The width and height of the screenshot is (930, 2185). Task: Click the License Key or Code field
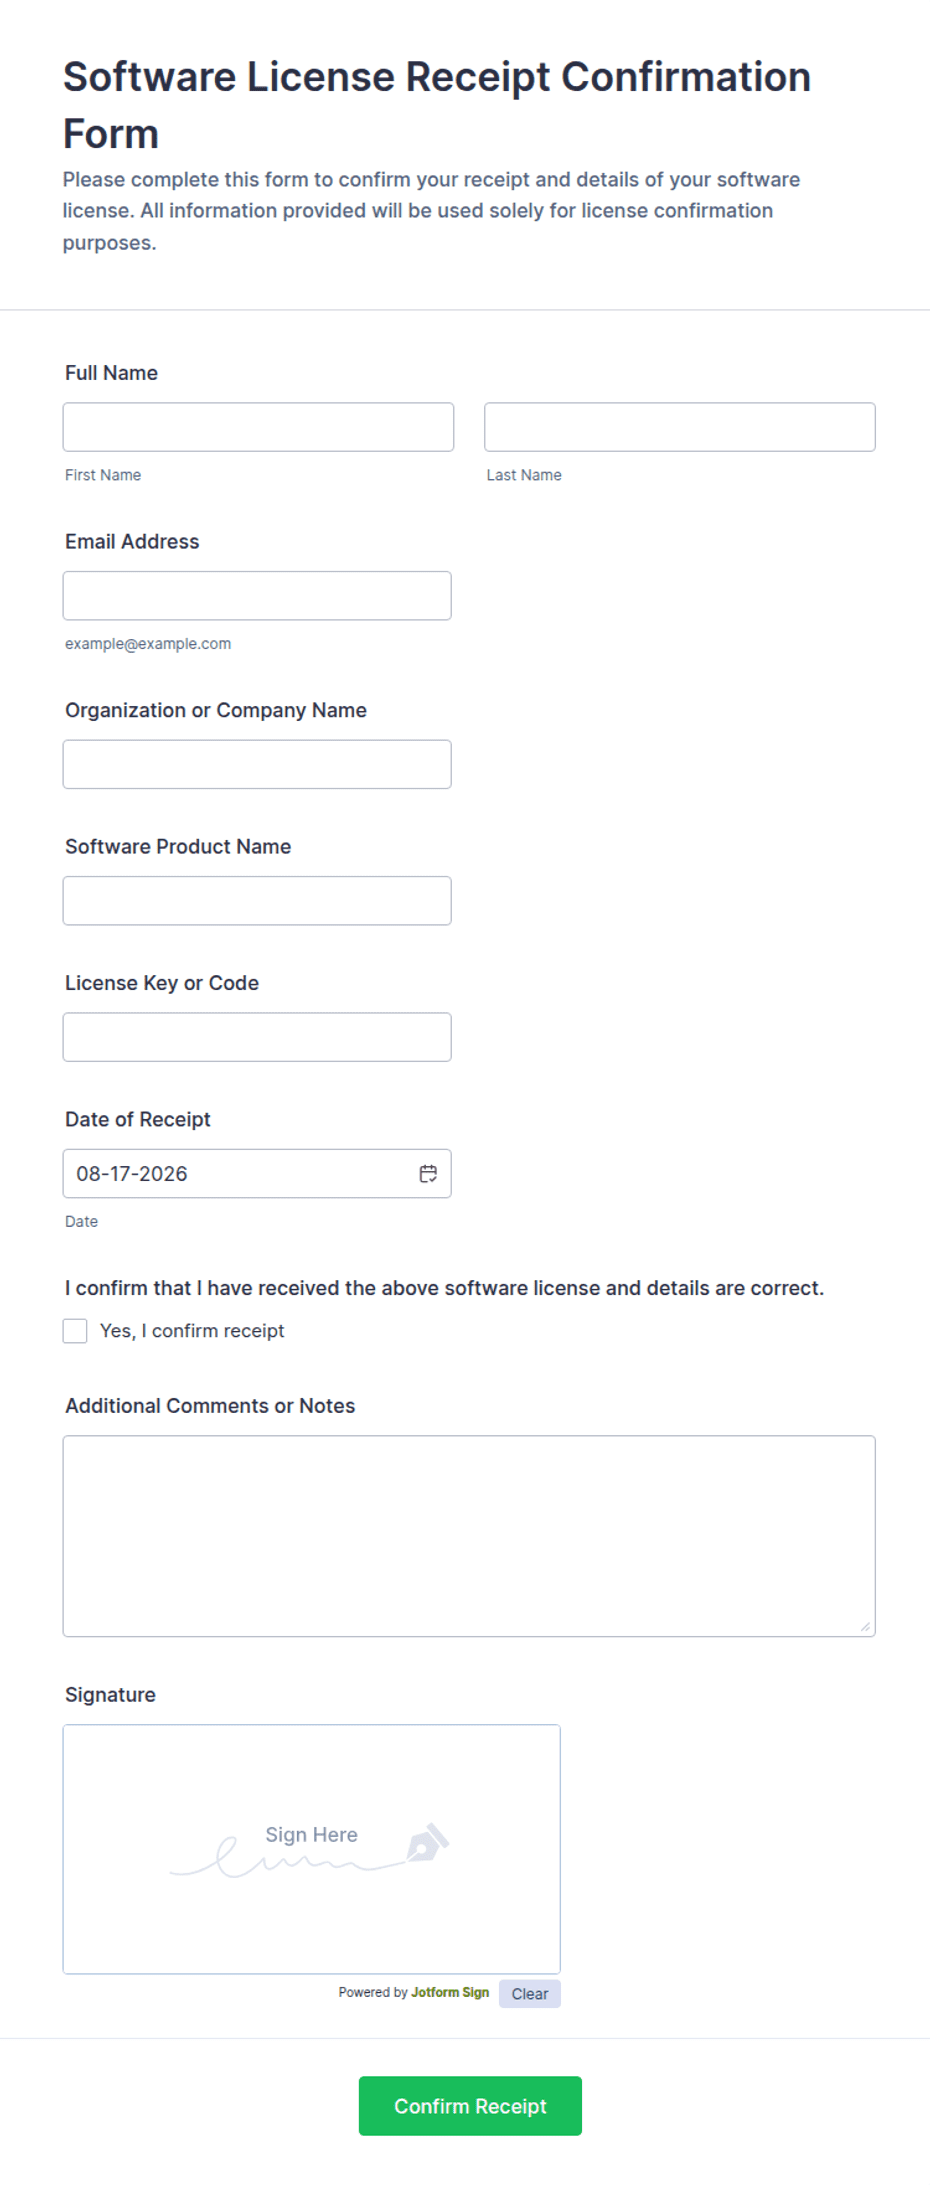[257, 1038]
